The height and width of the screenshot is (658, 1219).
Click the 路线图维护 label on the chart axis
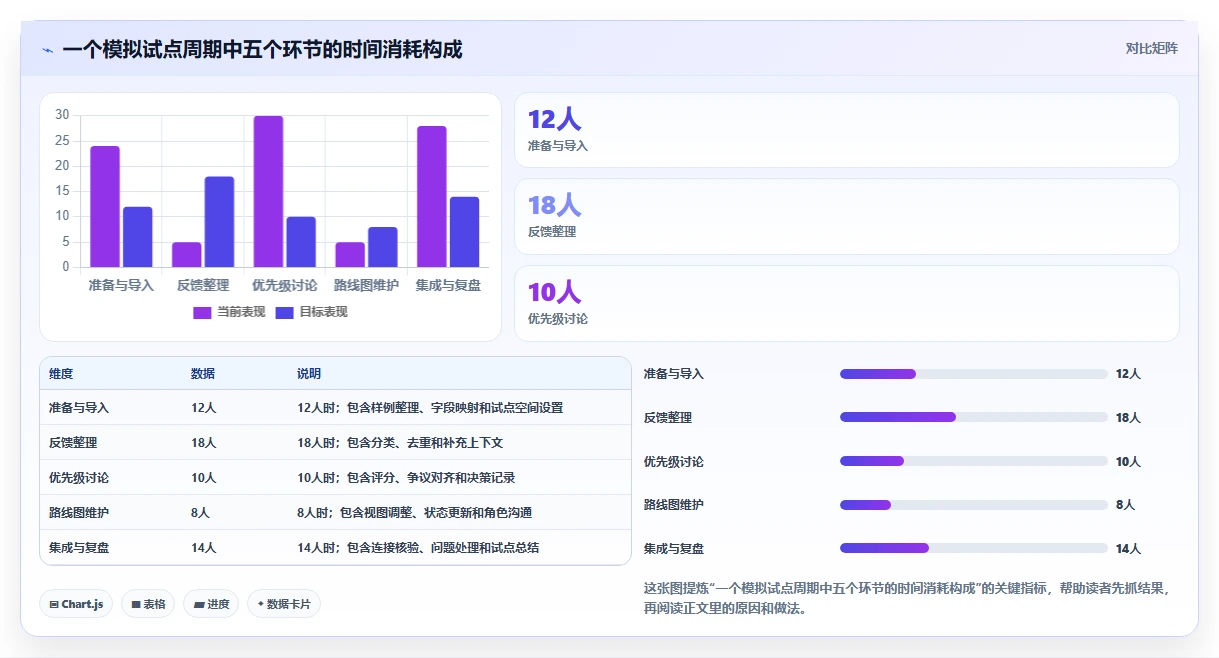tap(366, 285)
